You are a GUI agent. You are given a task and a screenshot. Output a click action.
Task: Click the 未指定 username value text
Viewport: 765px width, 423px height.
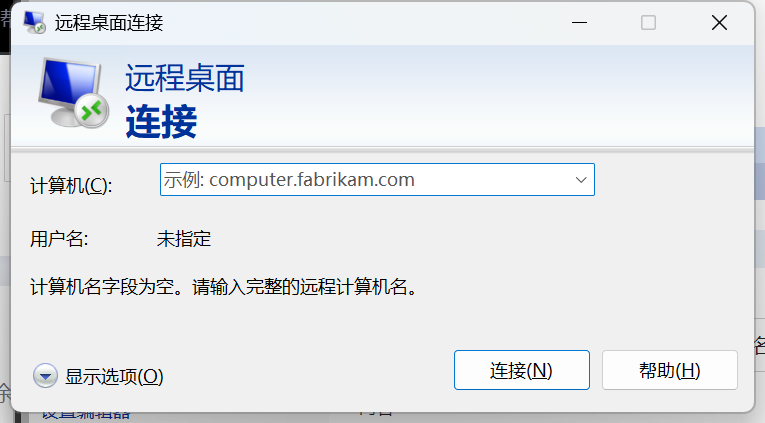coord(184,239)
